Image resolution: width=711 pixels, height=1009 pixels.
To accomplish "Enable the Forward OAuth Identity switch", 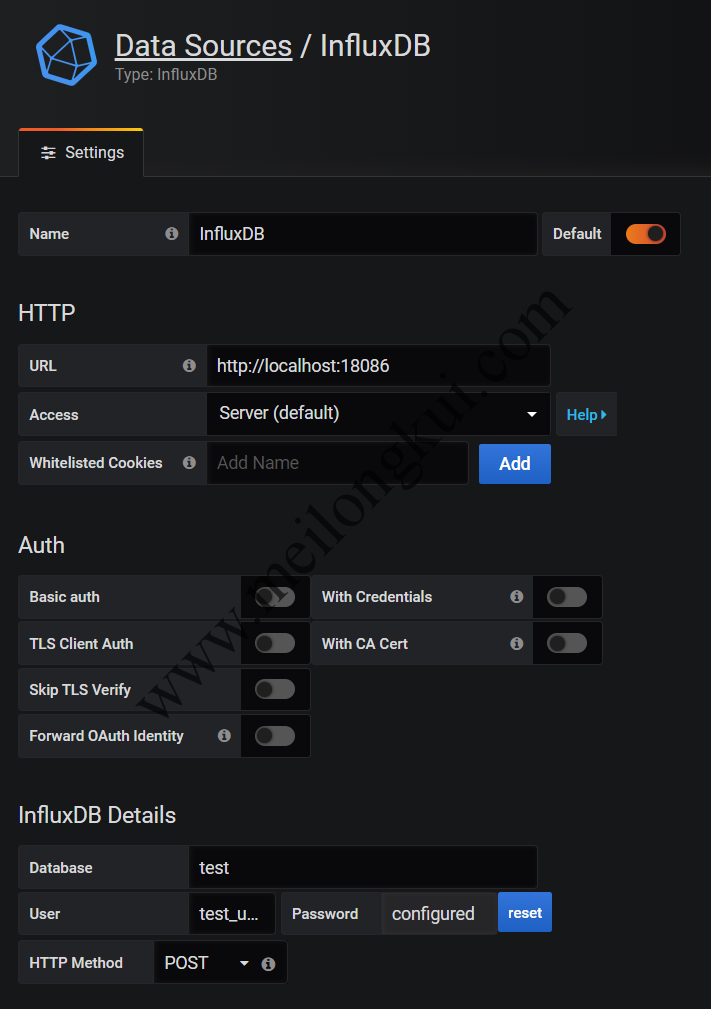I will click(275, 736).
